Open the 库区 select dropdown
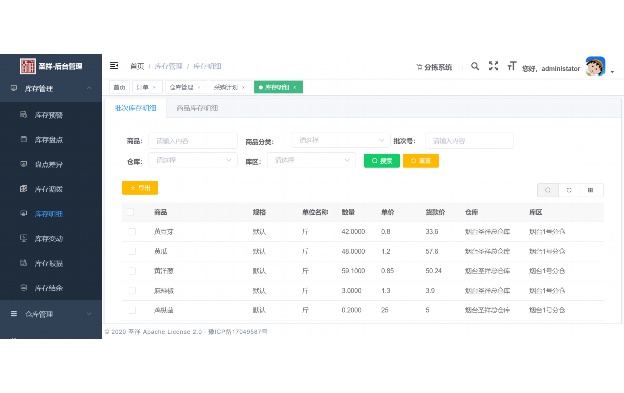624x393 pixels. click(311, 160)
